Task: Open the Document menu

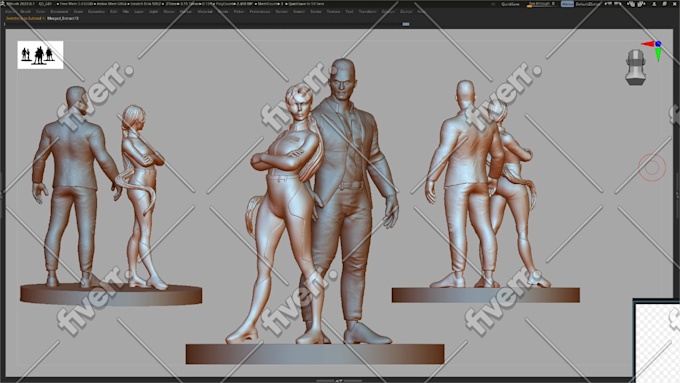Action: coord(59,12)
